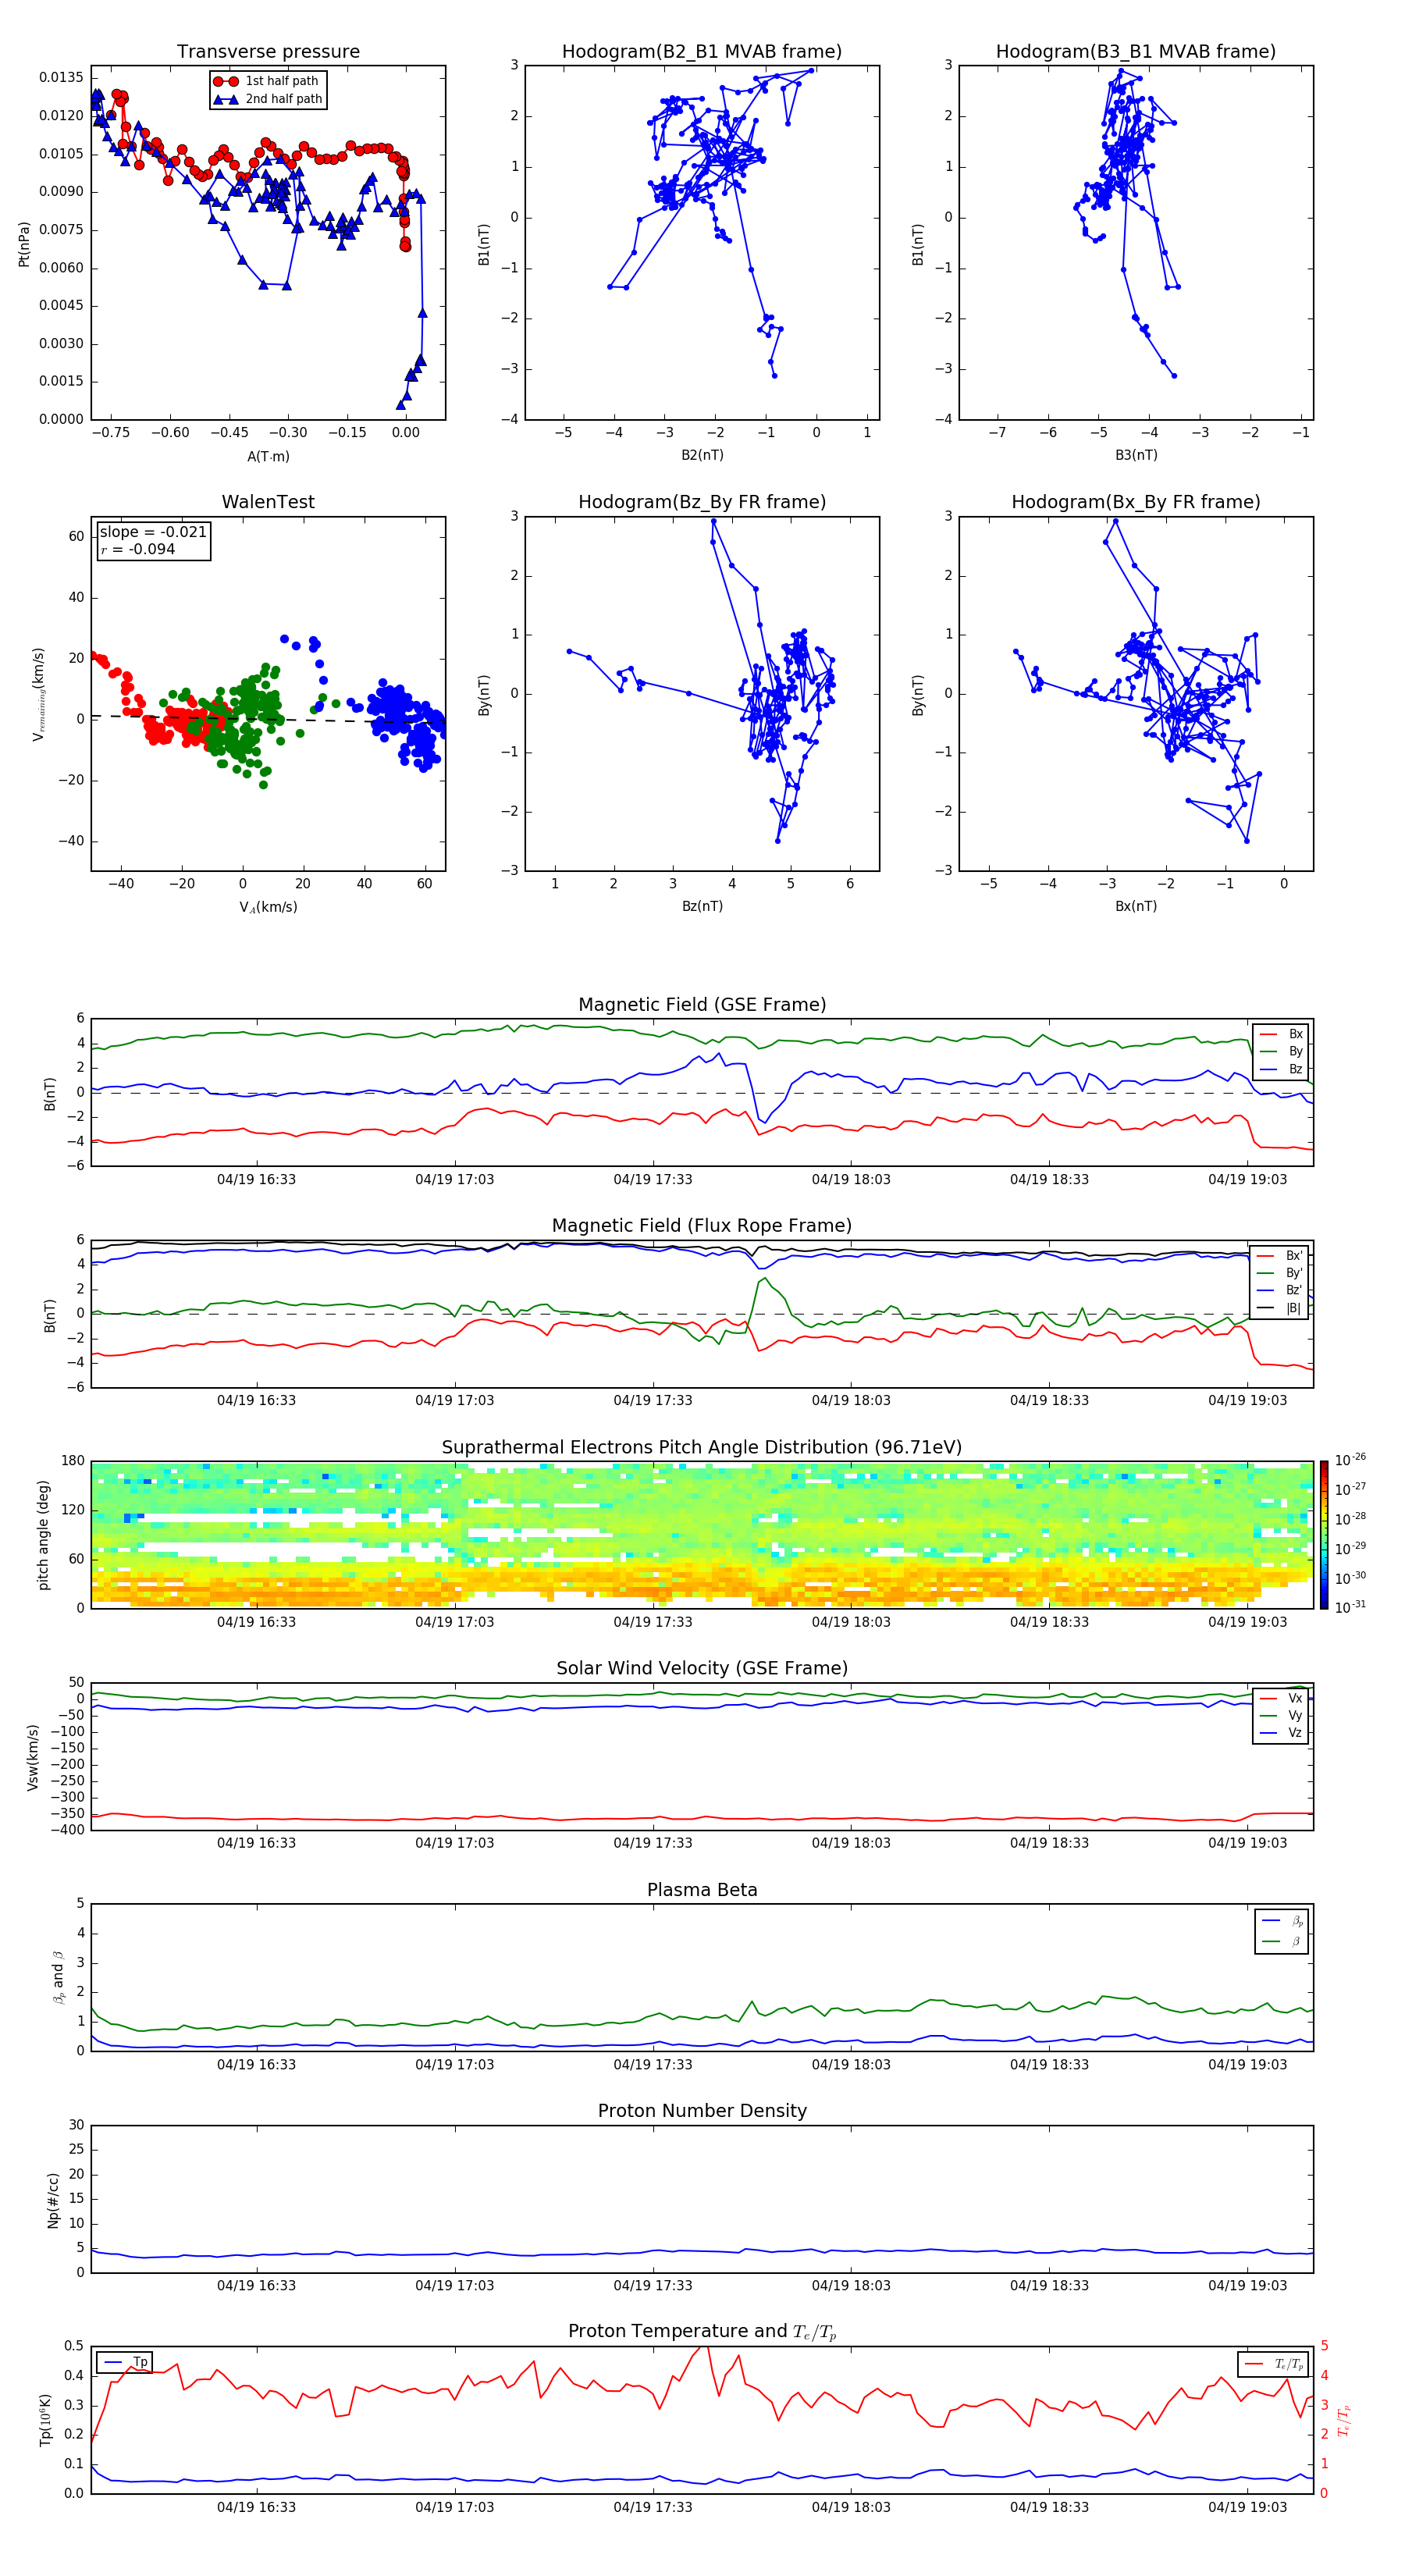Select the Vy entry in velocity legend
The width and height of the screenshot is (1405, 2576).
coord(1281,1715)
